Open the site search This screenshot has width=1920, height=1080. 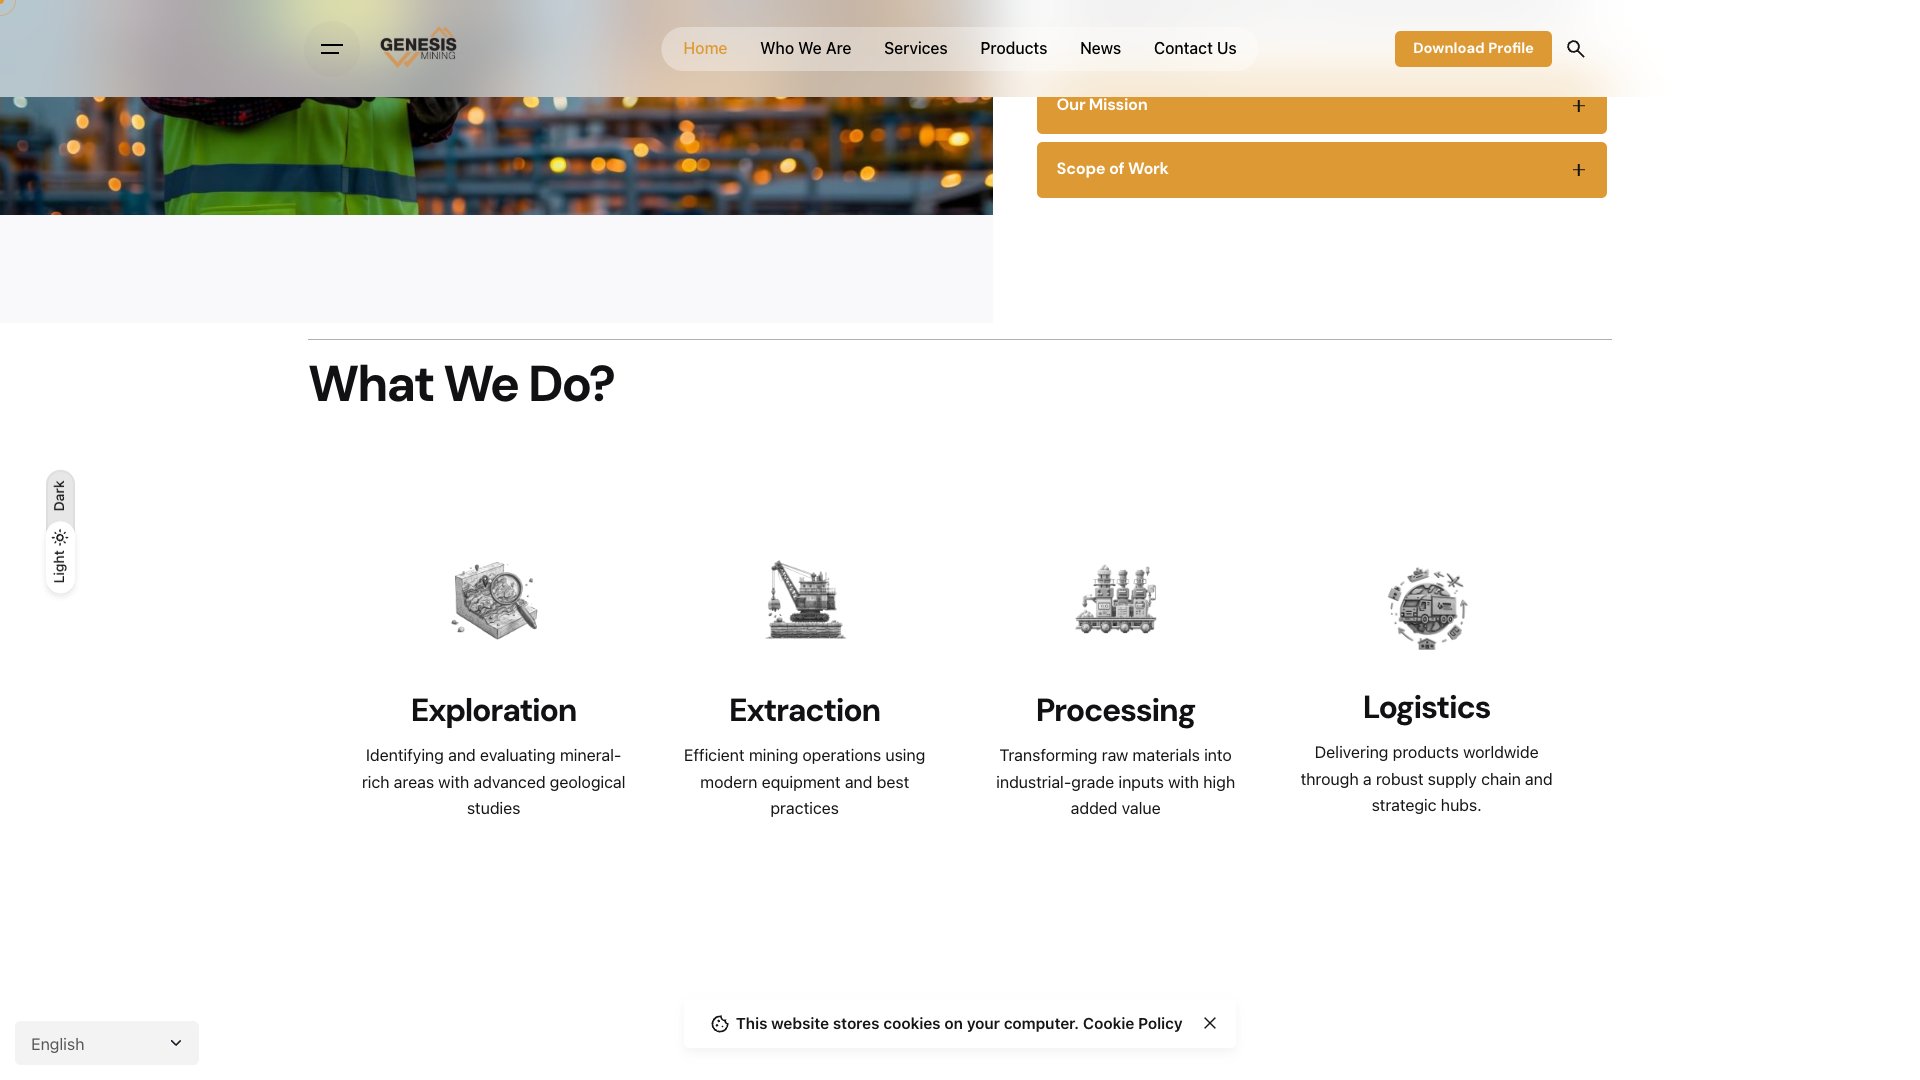tap(1575, 48)
